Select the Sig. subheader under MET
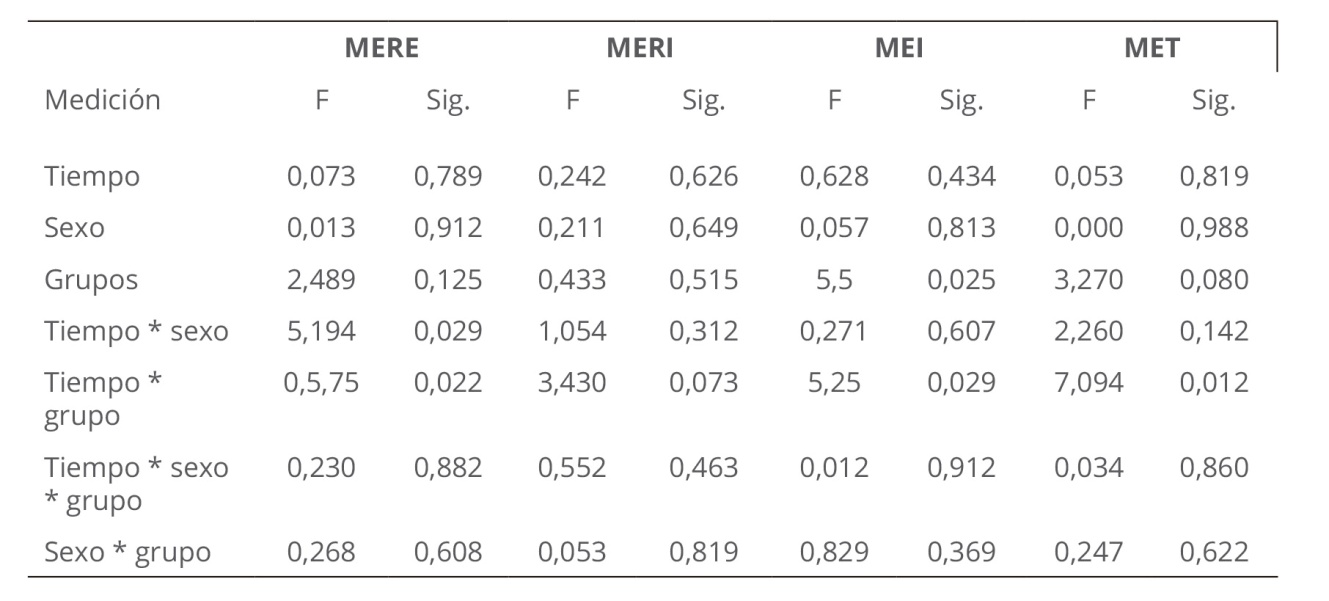The height and width of the screenshot is (601, 1329). [1213, 100]
